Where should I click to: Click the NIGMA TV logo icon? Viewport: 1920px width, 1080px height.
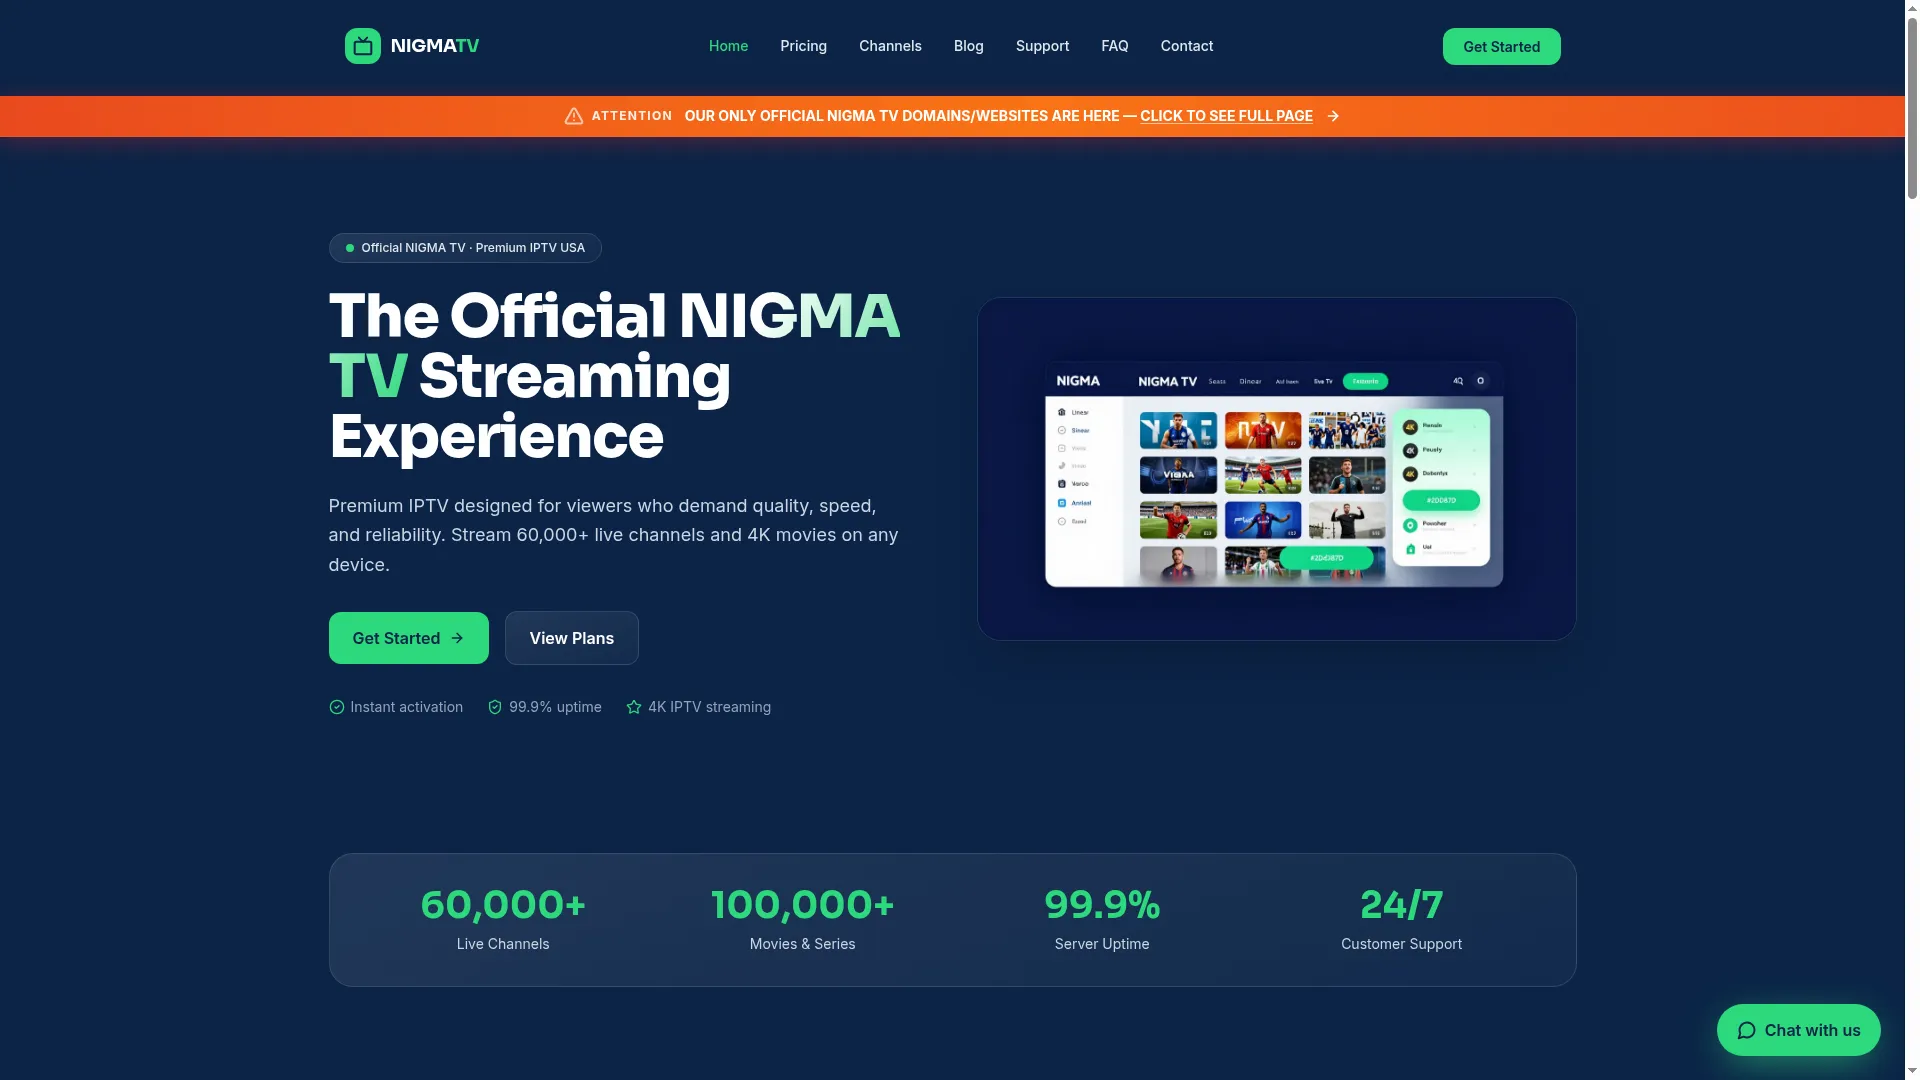[x=362, y=46]
